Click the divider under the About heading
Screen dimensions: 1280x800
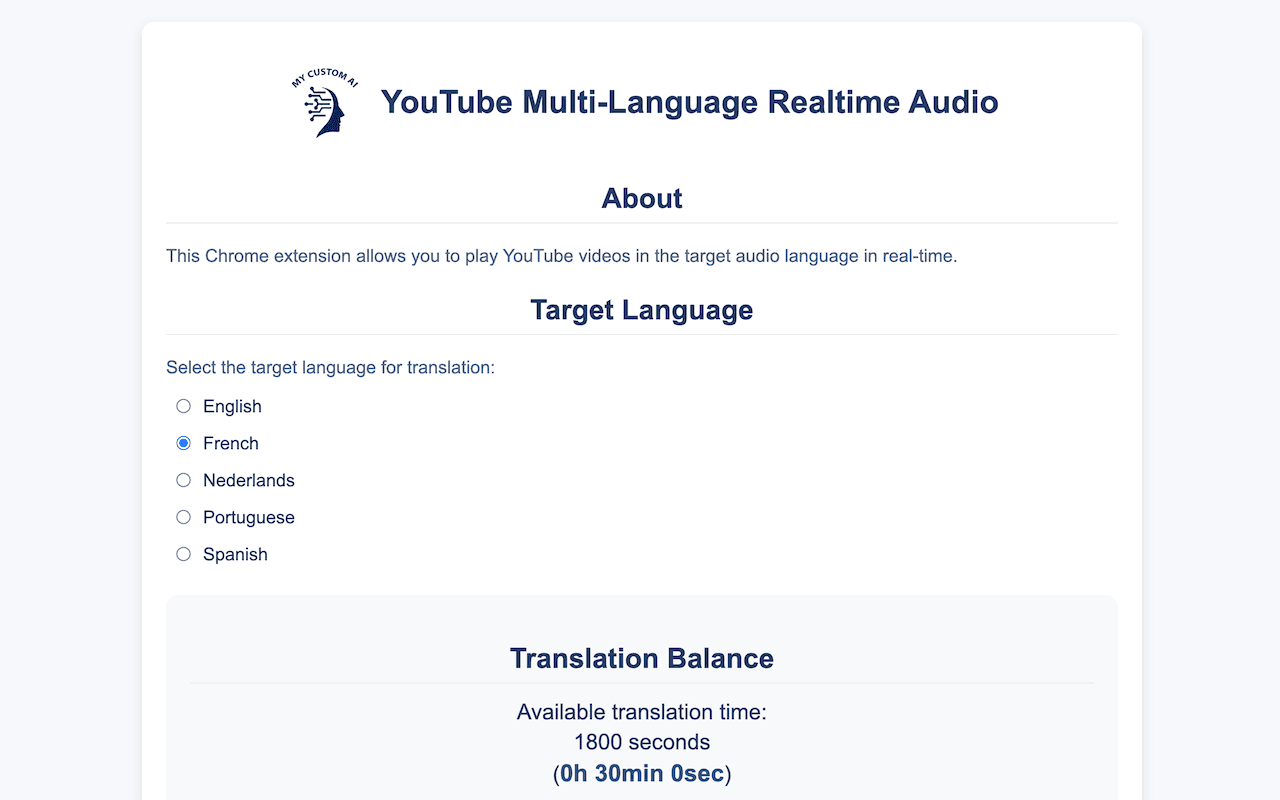tap(641, 222)
